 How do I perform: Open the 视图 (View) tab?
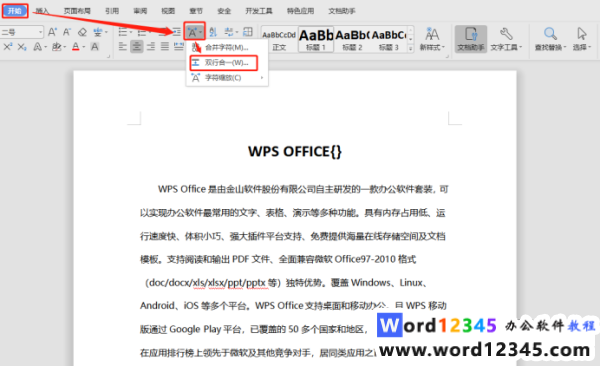coord(168,11)
